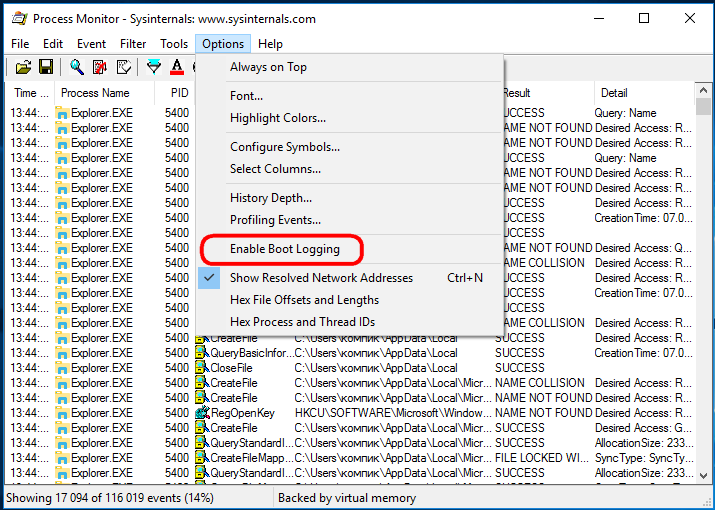Open the Help menu
The height and width of the screenshot is (510, 715).
coord(270,44)
